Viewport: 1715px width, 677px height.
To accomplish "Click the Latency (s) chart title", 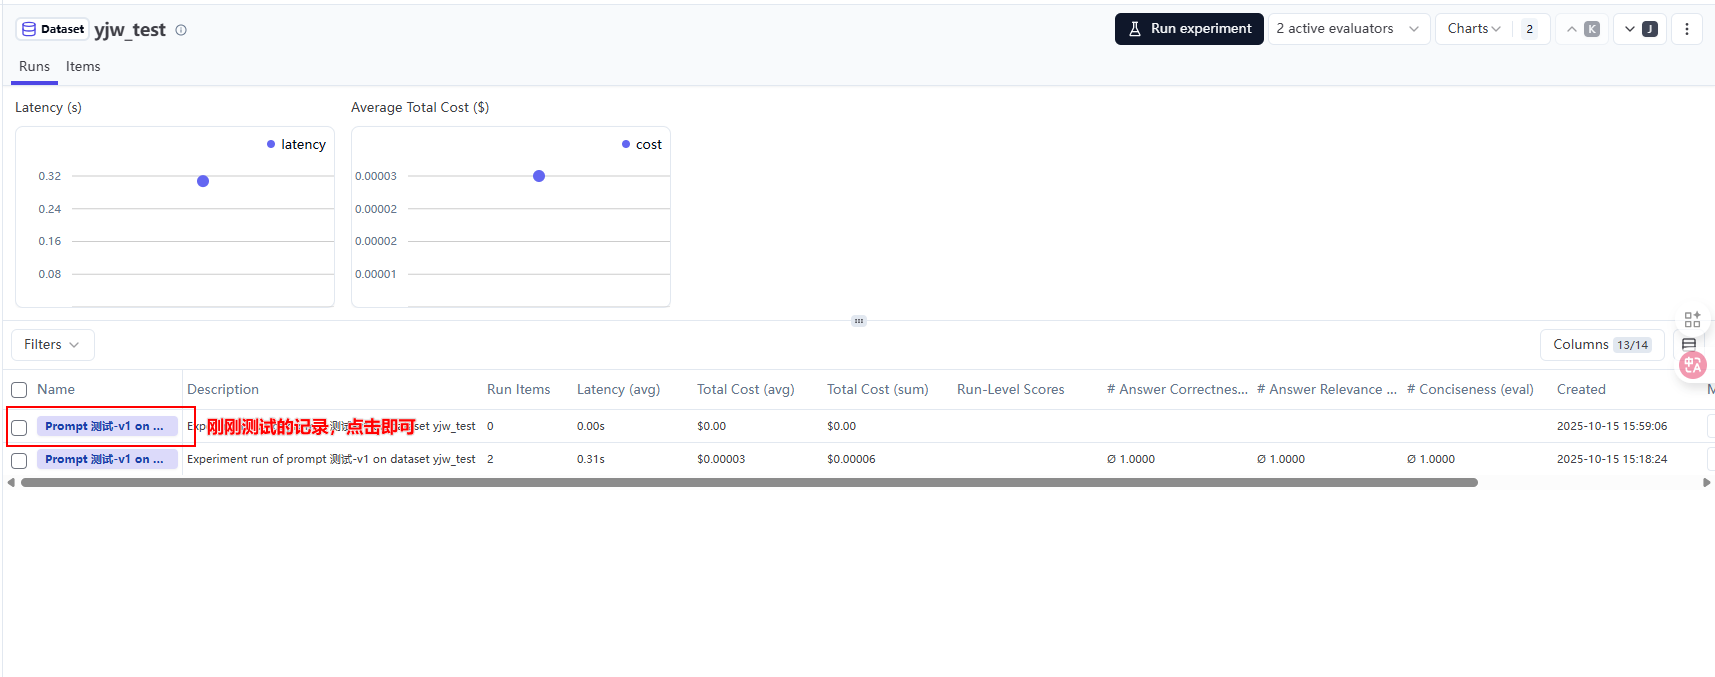I will point(48,107).
